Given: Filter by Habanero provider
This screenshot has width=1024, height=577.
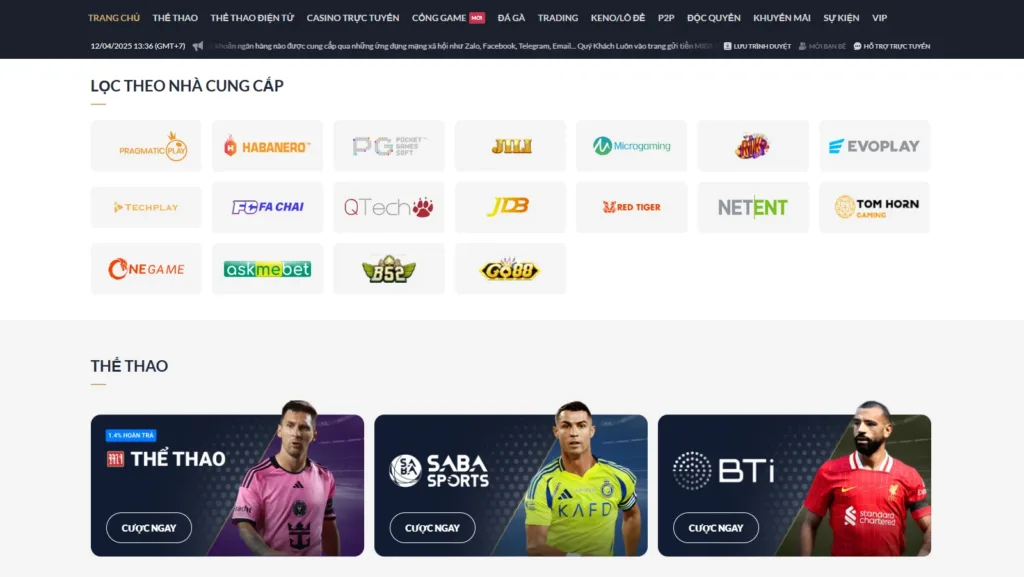Looking at the screenshot, I should tap(268, 146).
